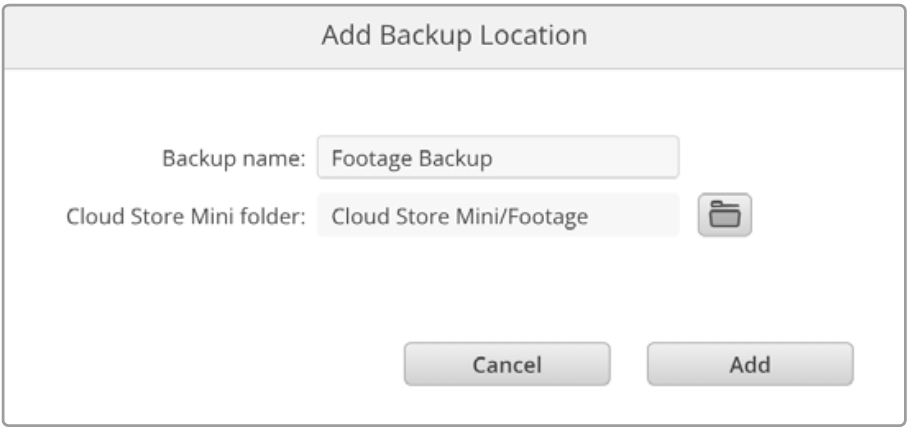Browse for a Cloud Store Mini folder
Viewport: 908px width, 430px height.
pos(724,215)
